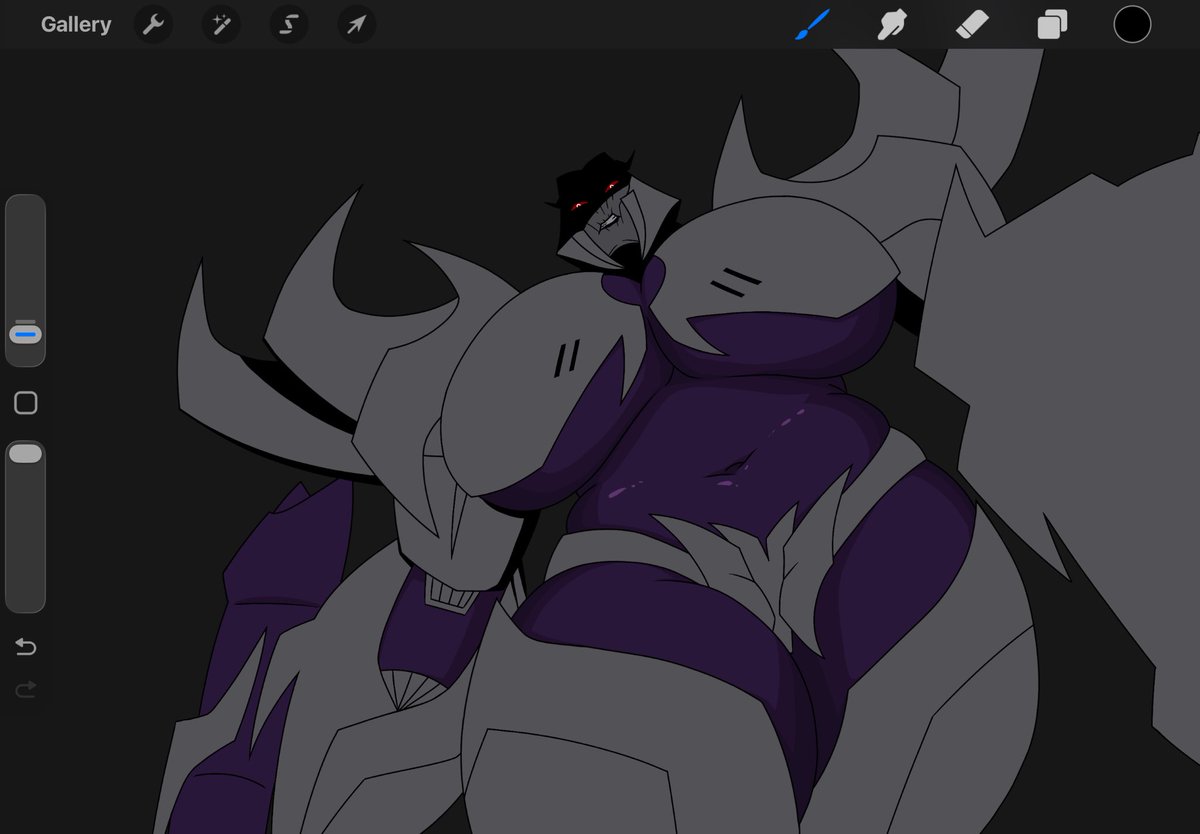1200x834 pixels.
Task: Undo the last stroke
Action: pyautogui.click(x=26, y=647)
